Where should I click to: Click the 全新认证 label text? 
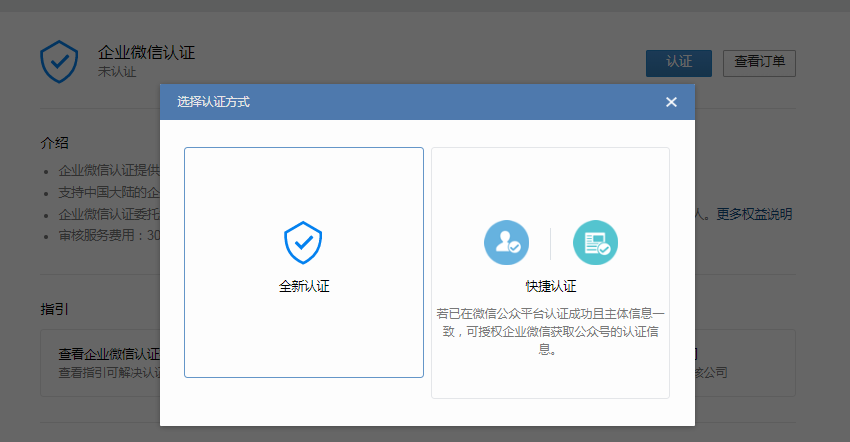coord(304,286)
